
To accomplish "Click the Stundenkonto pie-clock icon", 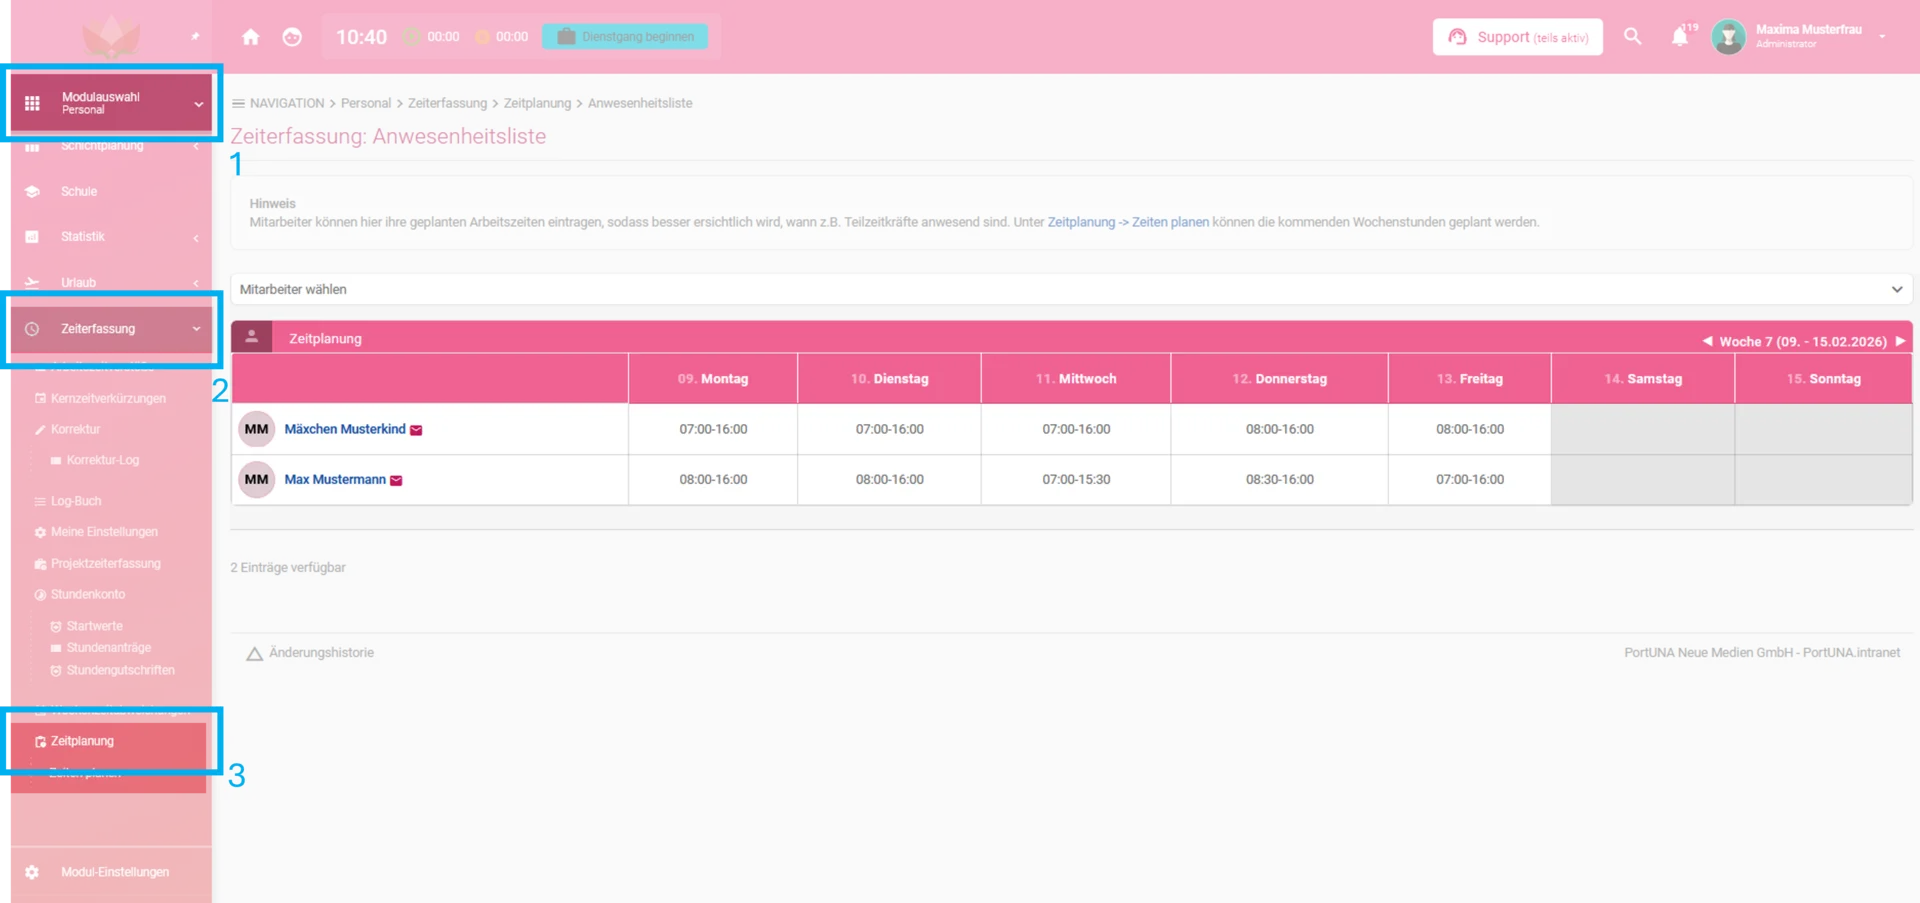I will (40, 595).
